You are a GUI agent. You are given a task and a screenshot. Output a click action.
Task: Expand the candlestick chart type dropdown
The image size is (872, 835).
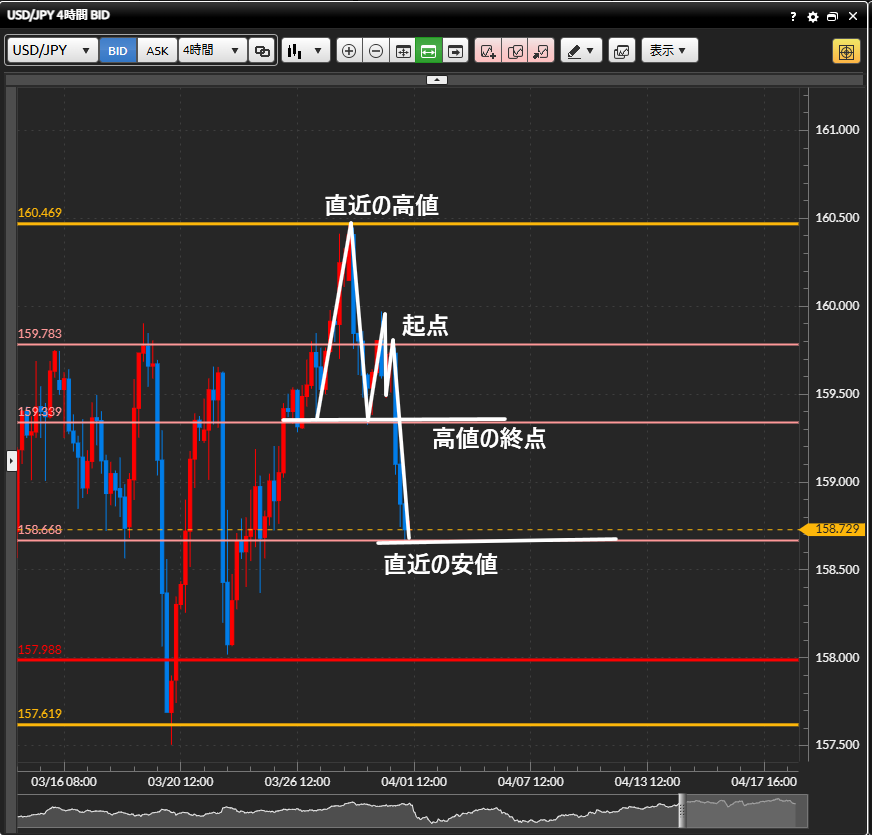(306, 51)
